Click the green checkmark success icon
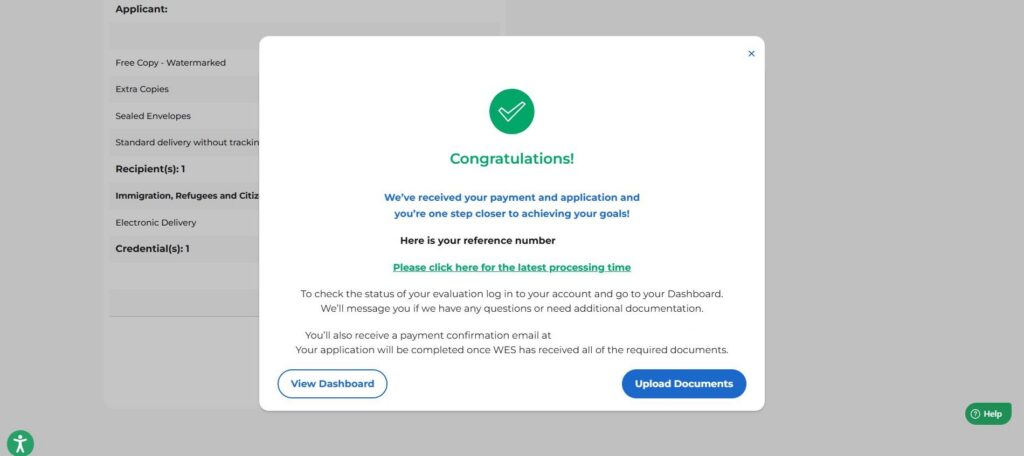Screen dimensions: 1024x456 pyautogui.click(x=511, y=111)
